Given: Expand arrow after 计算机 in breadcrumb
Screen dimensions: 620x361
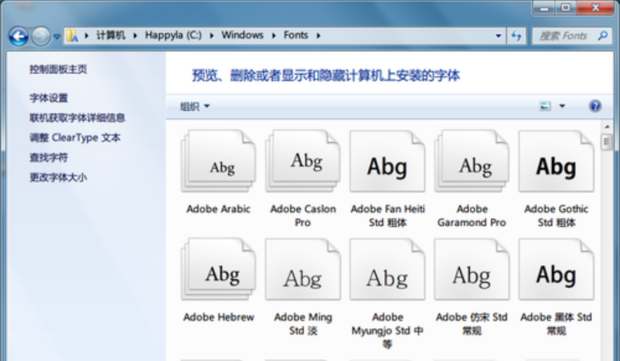Looking at the screenshot, I should (x=135, y=36).
